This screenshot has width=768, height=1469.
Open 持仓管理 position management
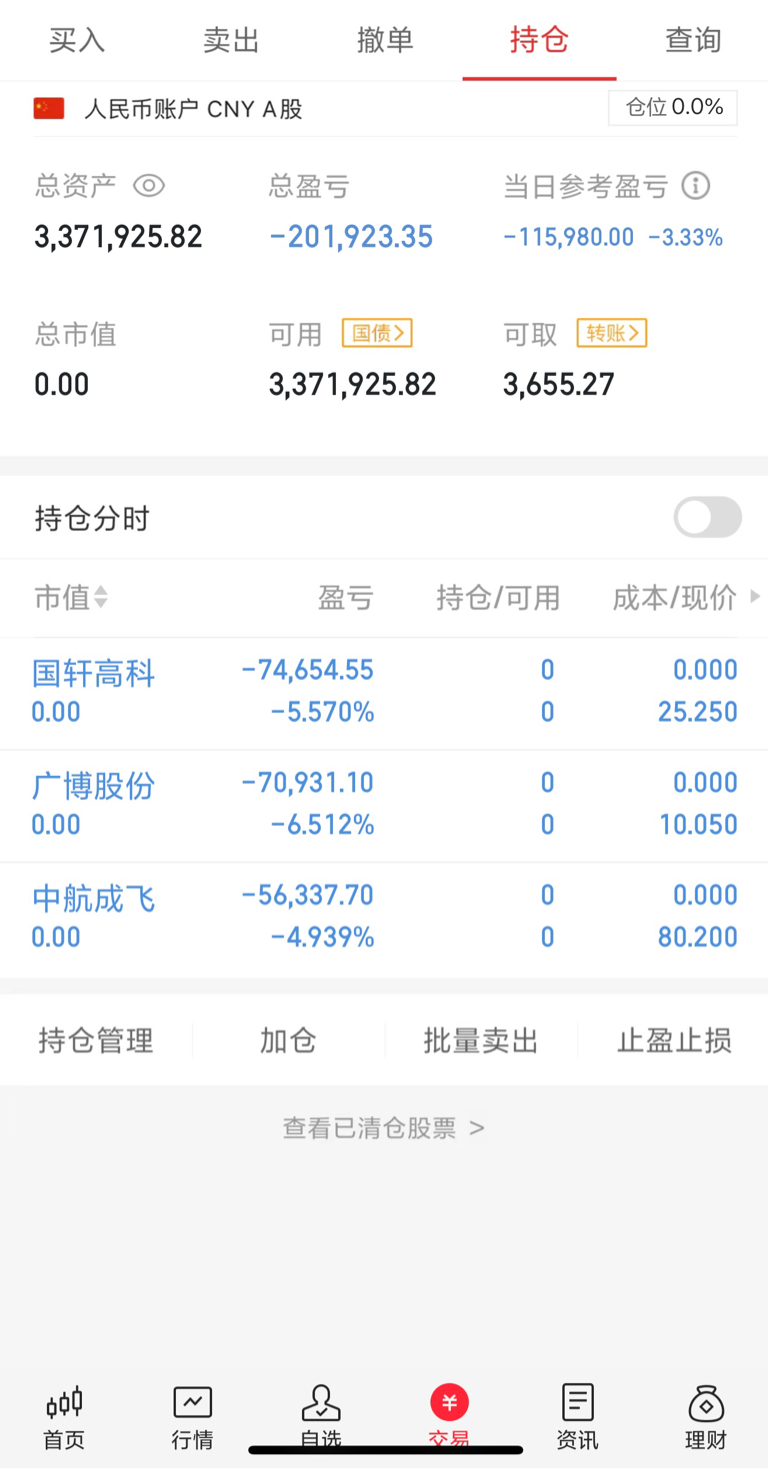coord(96,1041)
